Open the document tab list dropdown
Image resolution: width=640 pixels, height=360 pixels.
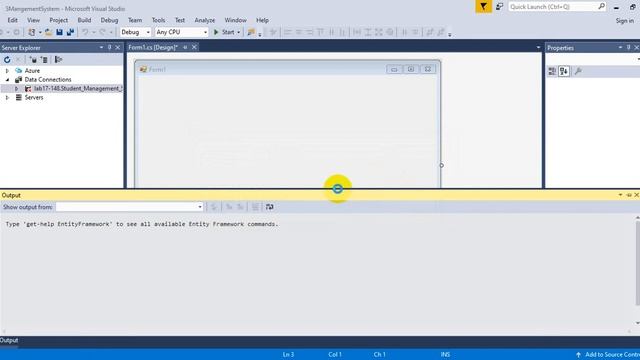click(538, 47)
